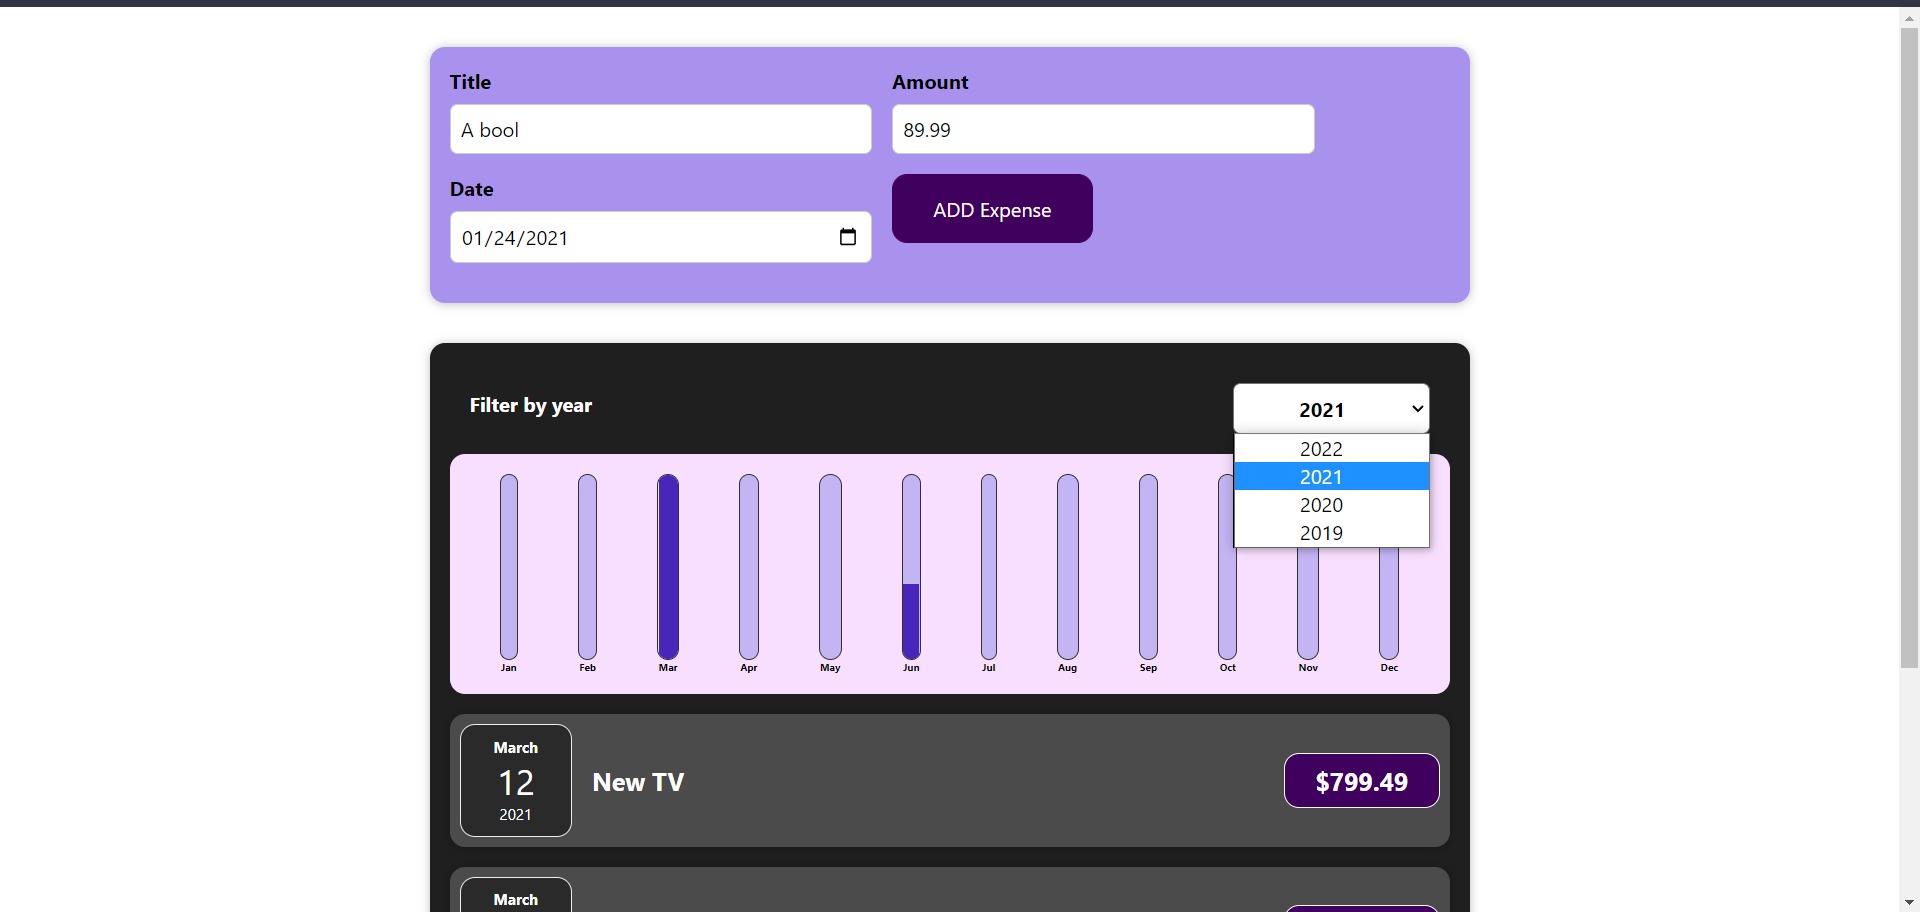Select 2022 from the year dropdown
Image resolution: width=1920 pixels, height=912 pixels.
click(1320, 449)
